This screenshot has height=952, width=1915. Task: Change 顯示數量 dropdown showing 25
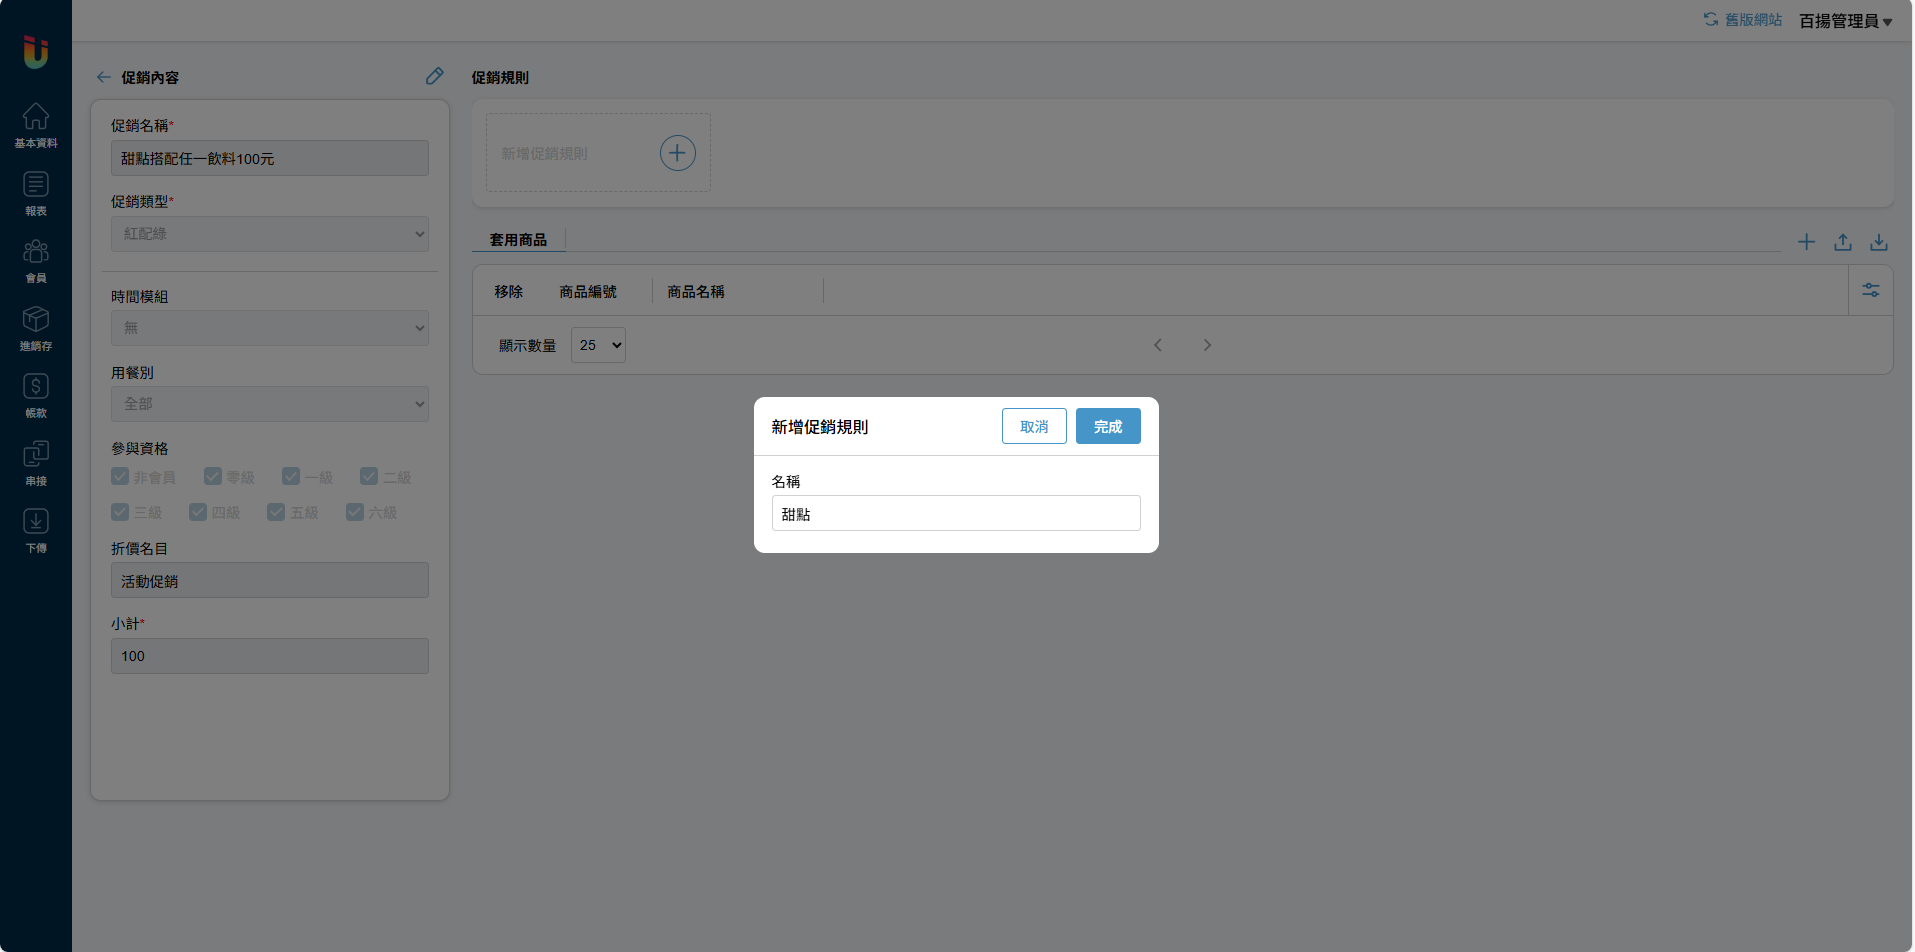(598, 345)
